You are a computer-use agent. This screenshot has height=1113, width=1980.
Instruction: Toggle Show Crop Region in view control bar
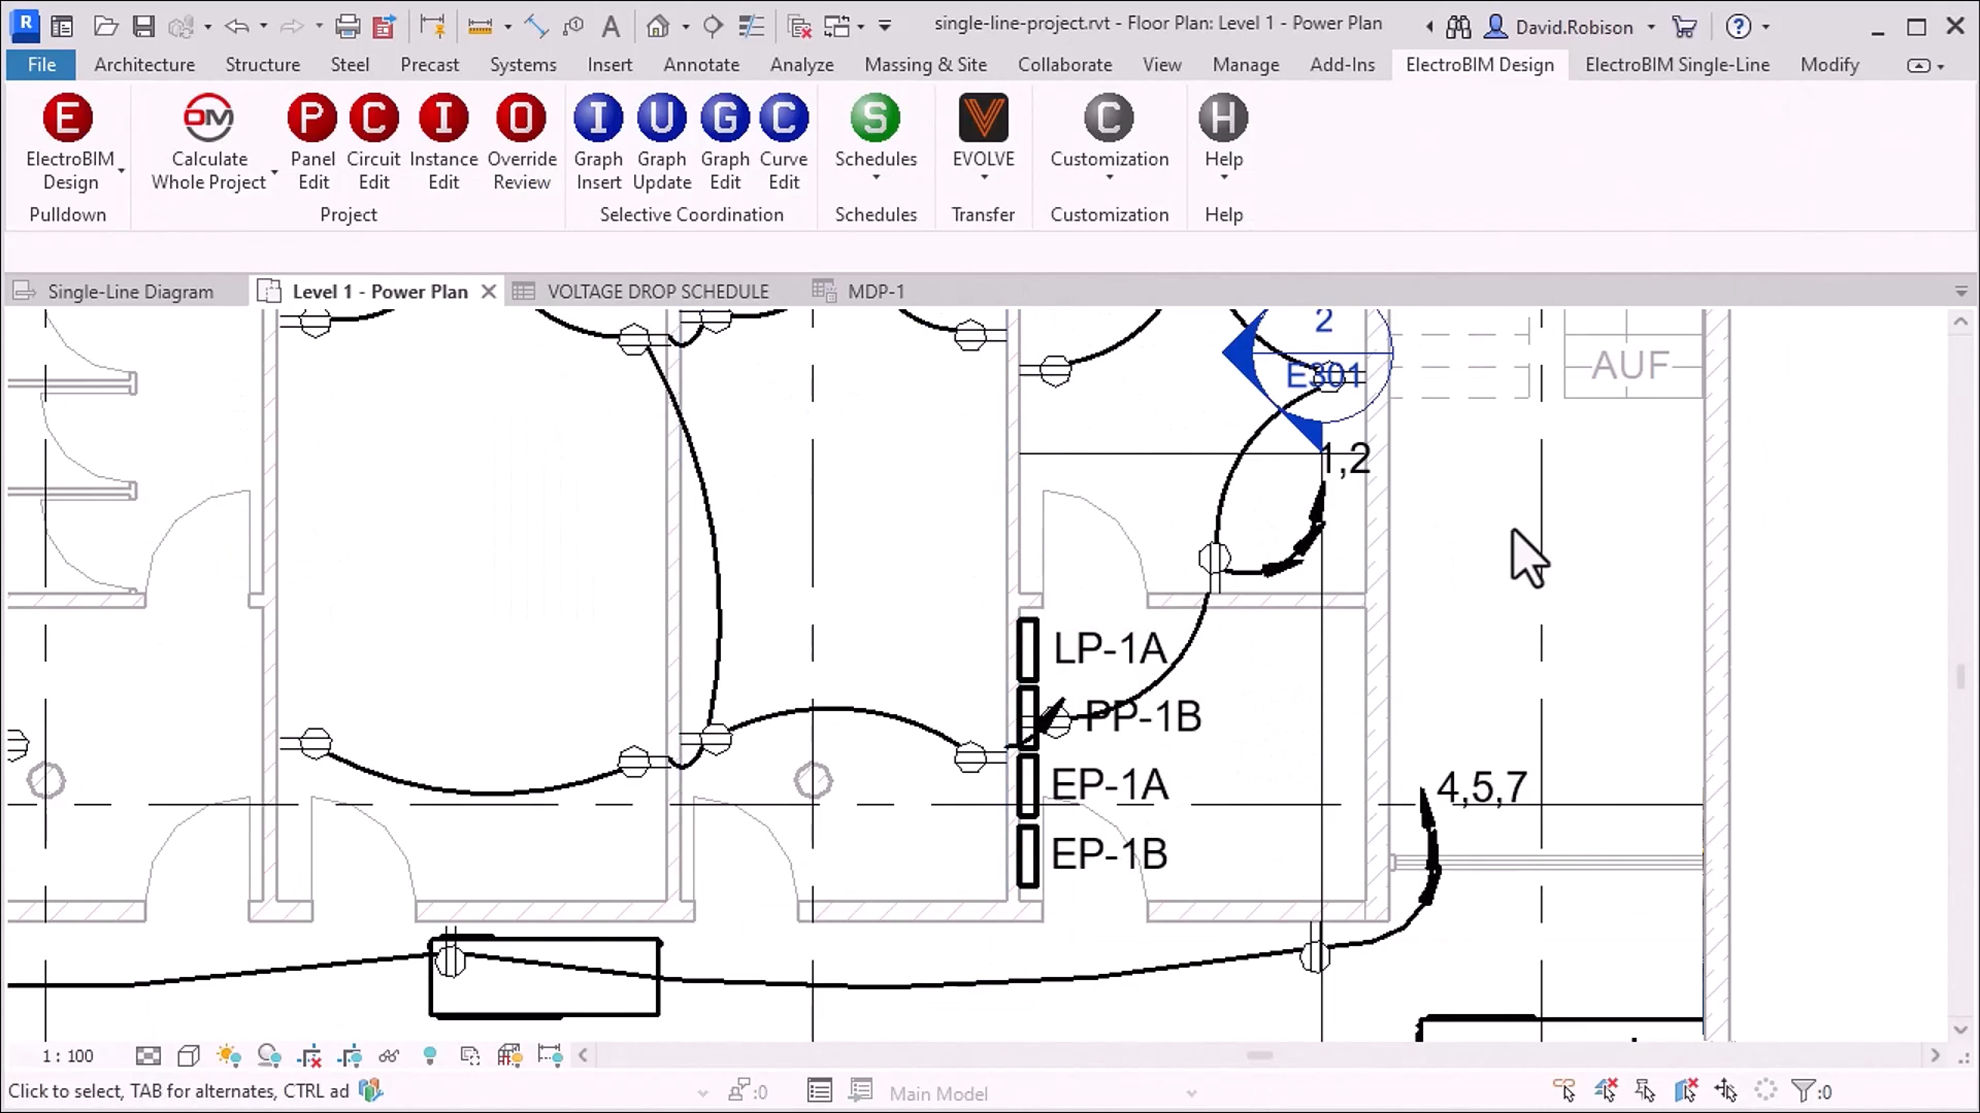click(350, 1056)
